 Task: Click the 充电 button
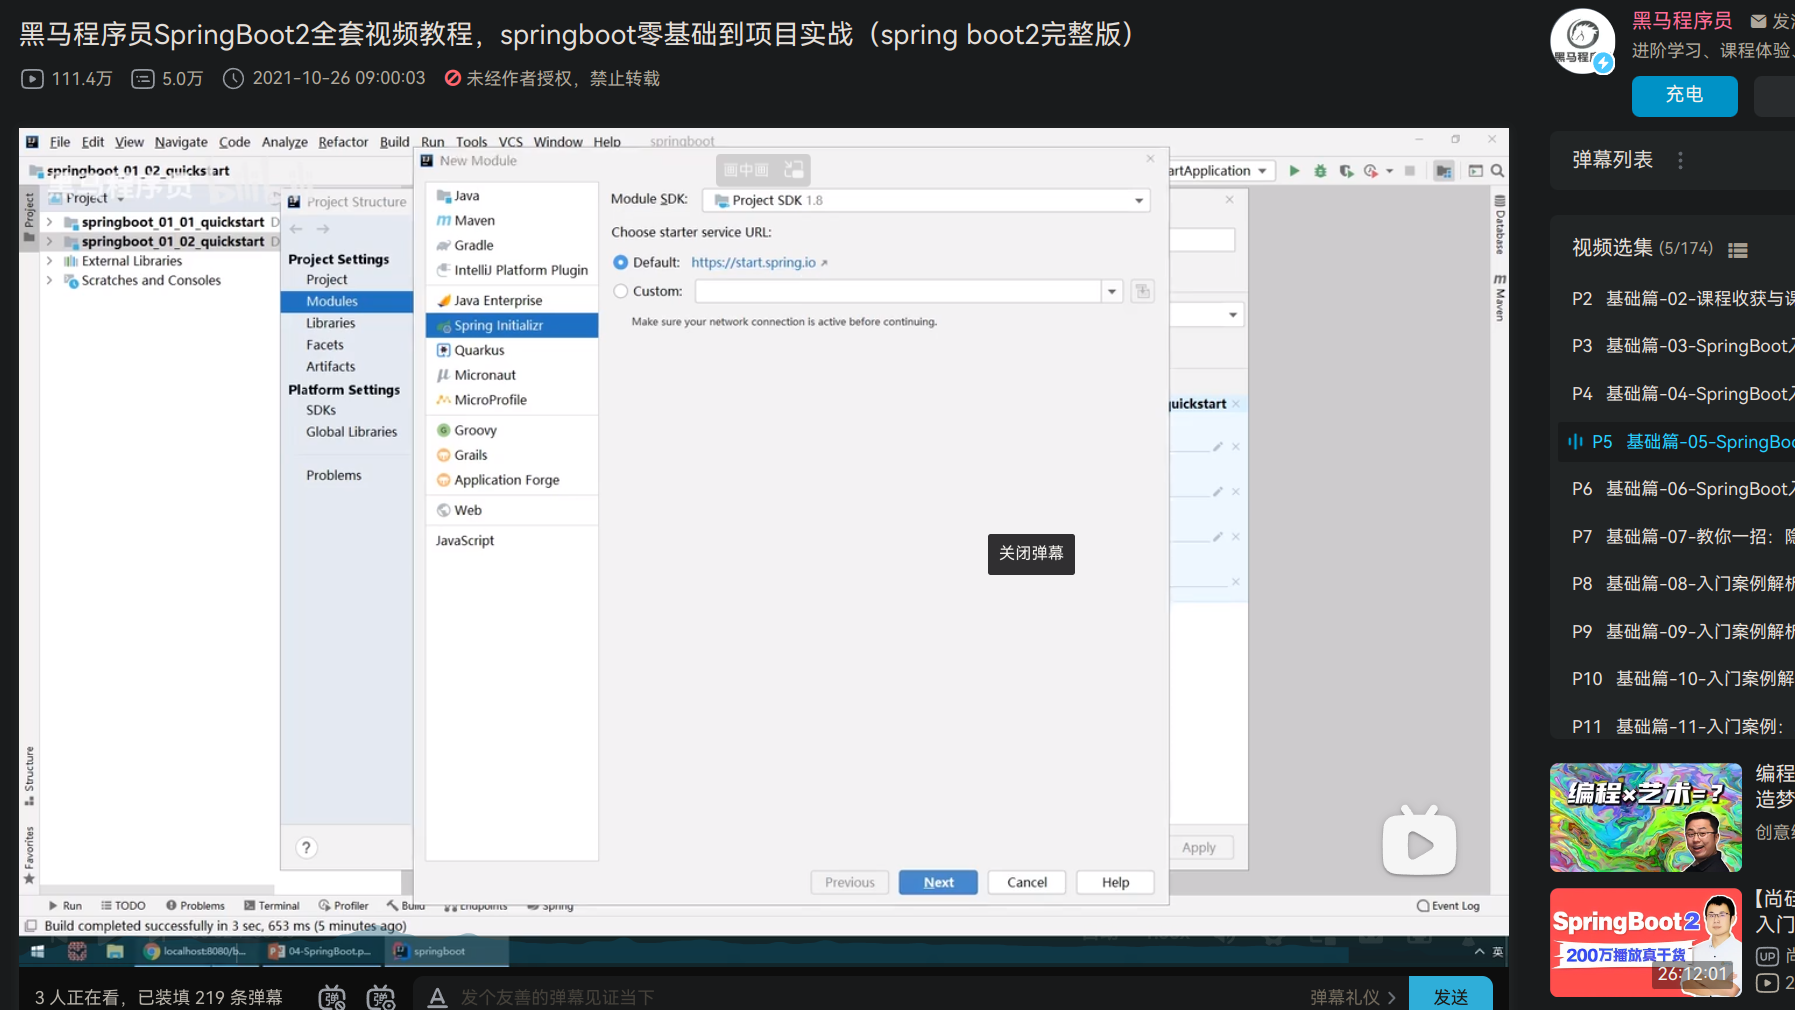[x=1685, y=96]
